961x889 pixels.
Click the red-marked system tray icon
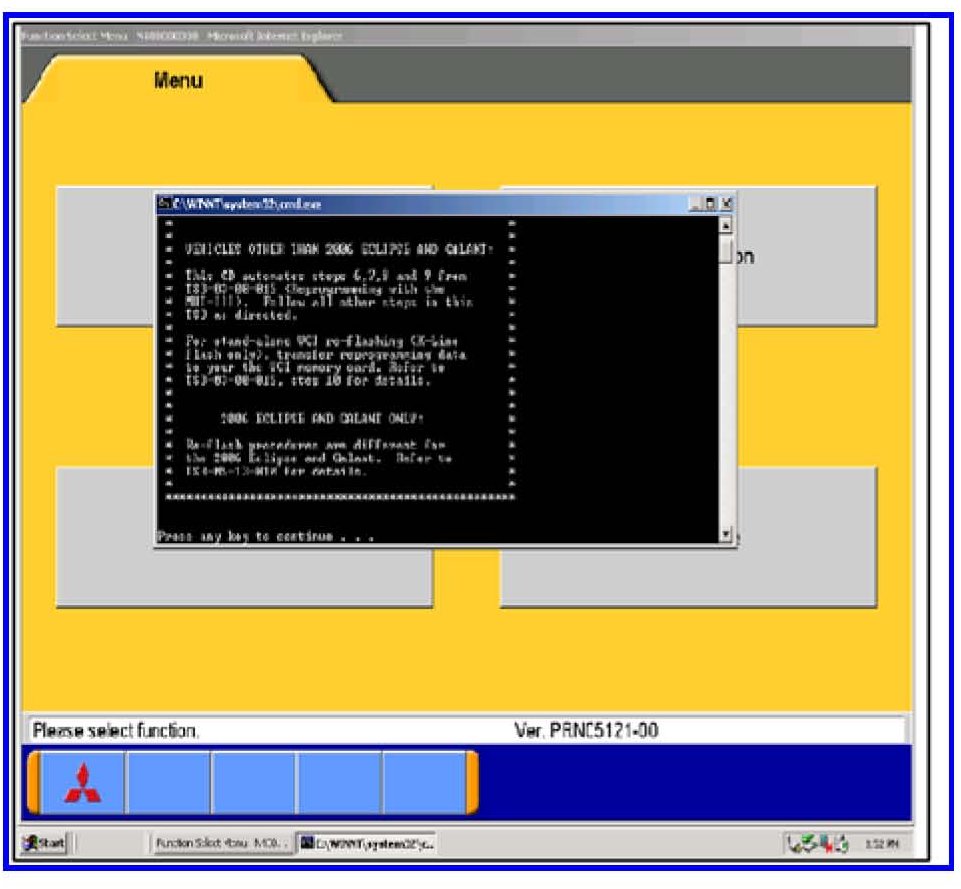pyautogui.click(x=827, y=844)
